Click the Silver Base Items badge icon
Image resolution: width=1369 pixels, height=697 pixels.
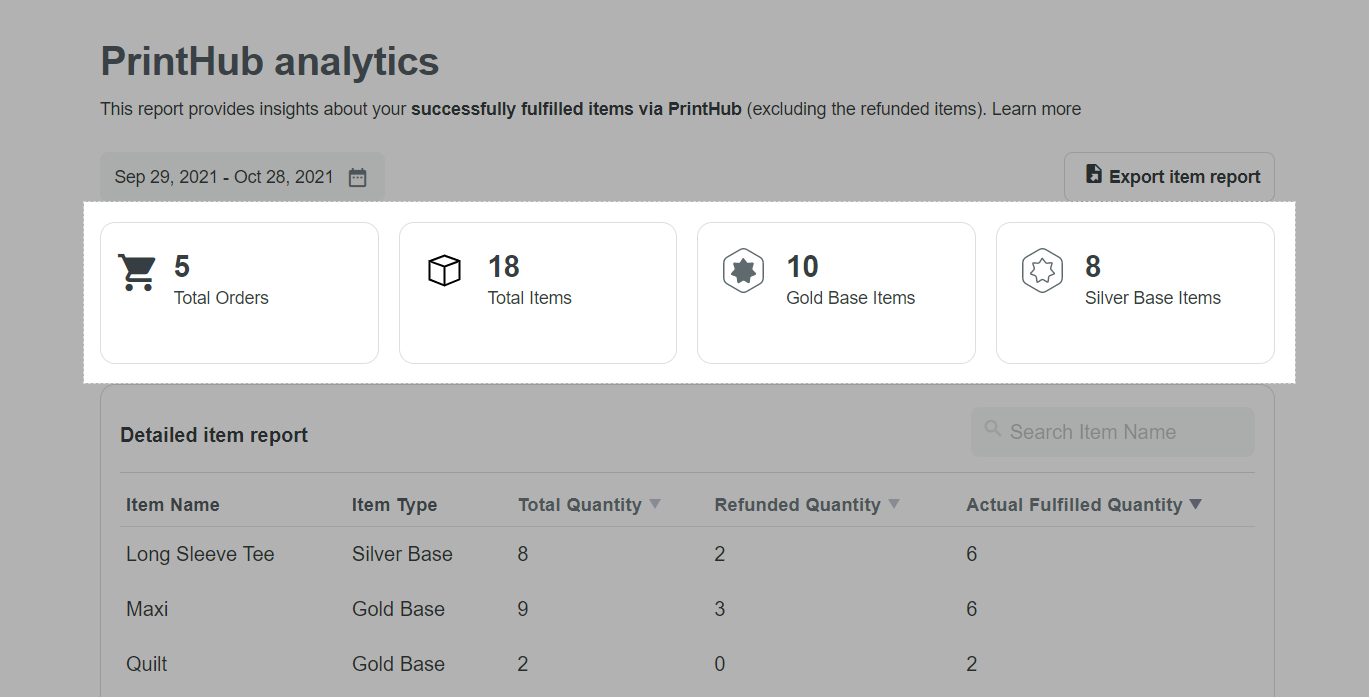[x=1041, y=271]
